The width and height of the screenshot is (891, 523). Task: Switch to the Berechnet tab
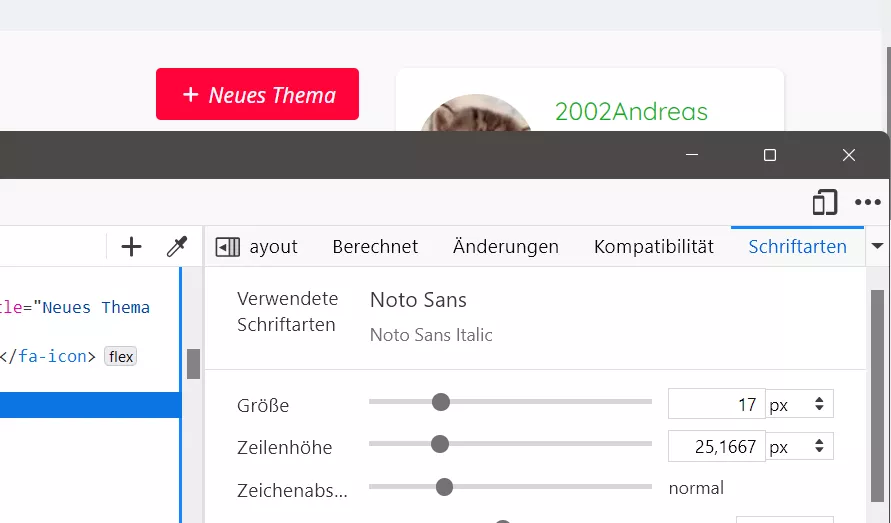[x=375, y=247]
